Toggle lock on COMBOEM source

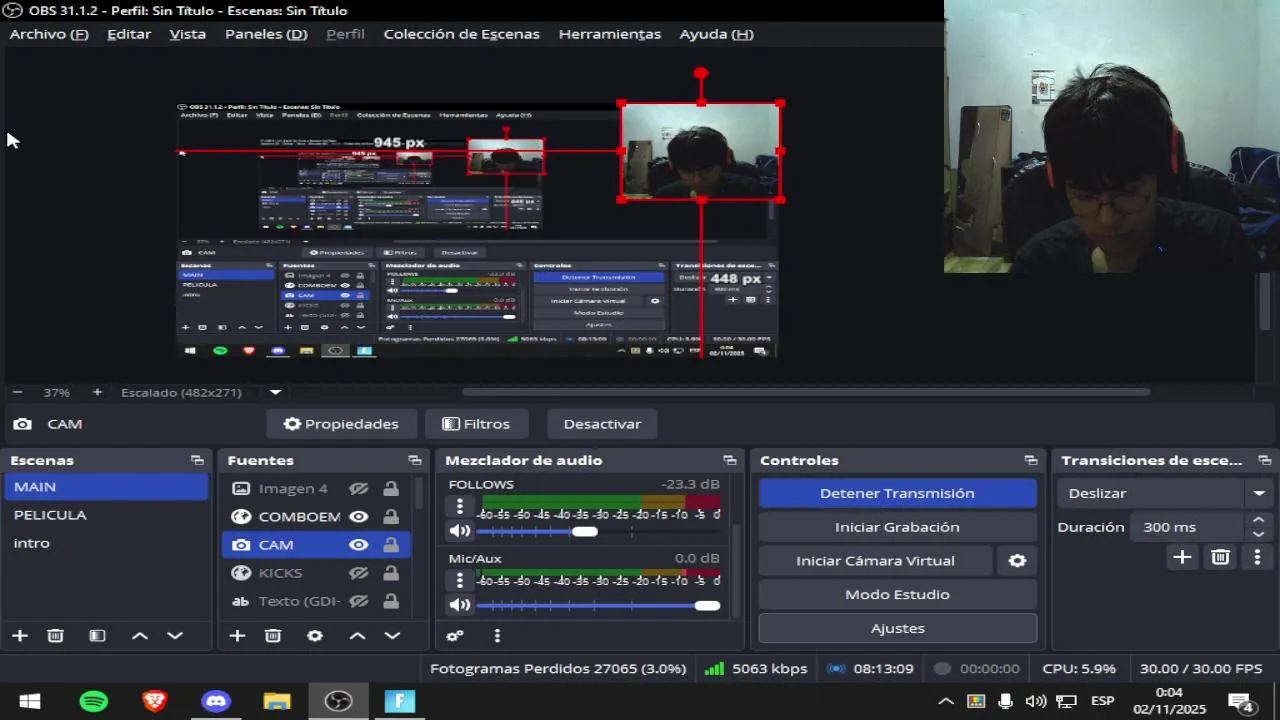(x=391, y=517)
